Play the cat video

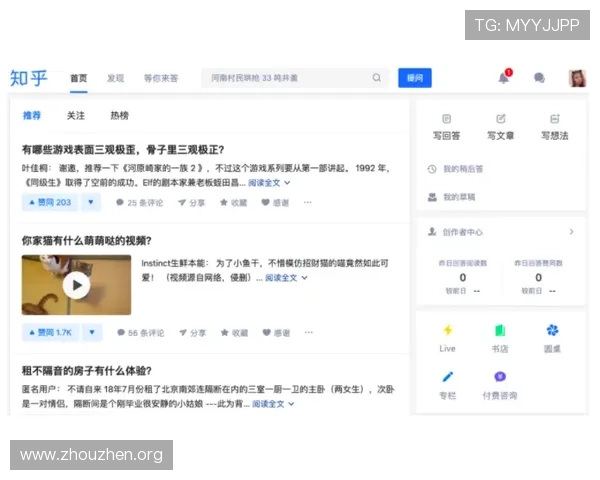(77, 285)
